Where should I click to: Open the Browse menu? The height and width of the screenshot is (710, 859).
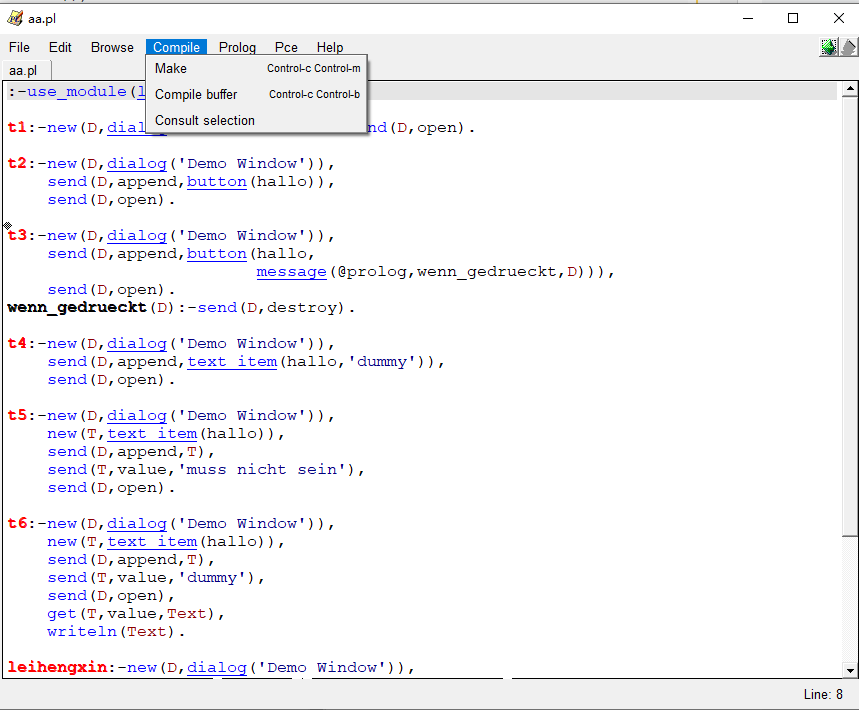tap(112, 47)
